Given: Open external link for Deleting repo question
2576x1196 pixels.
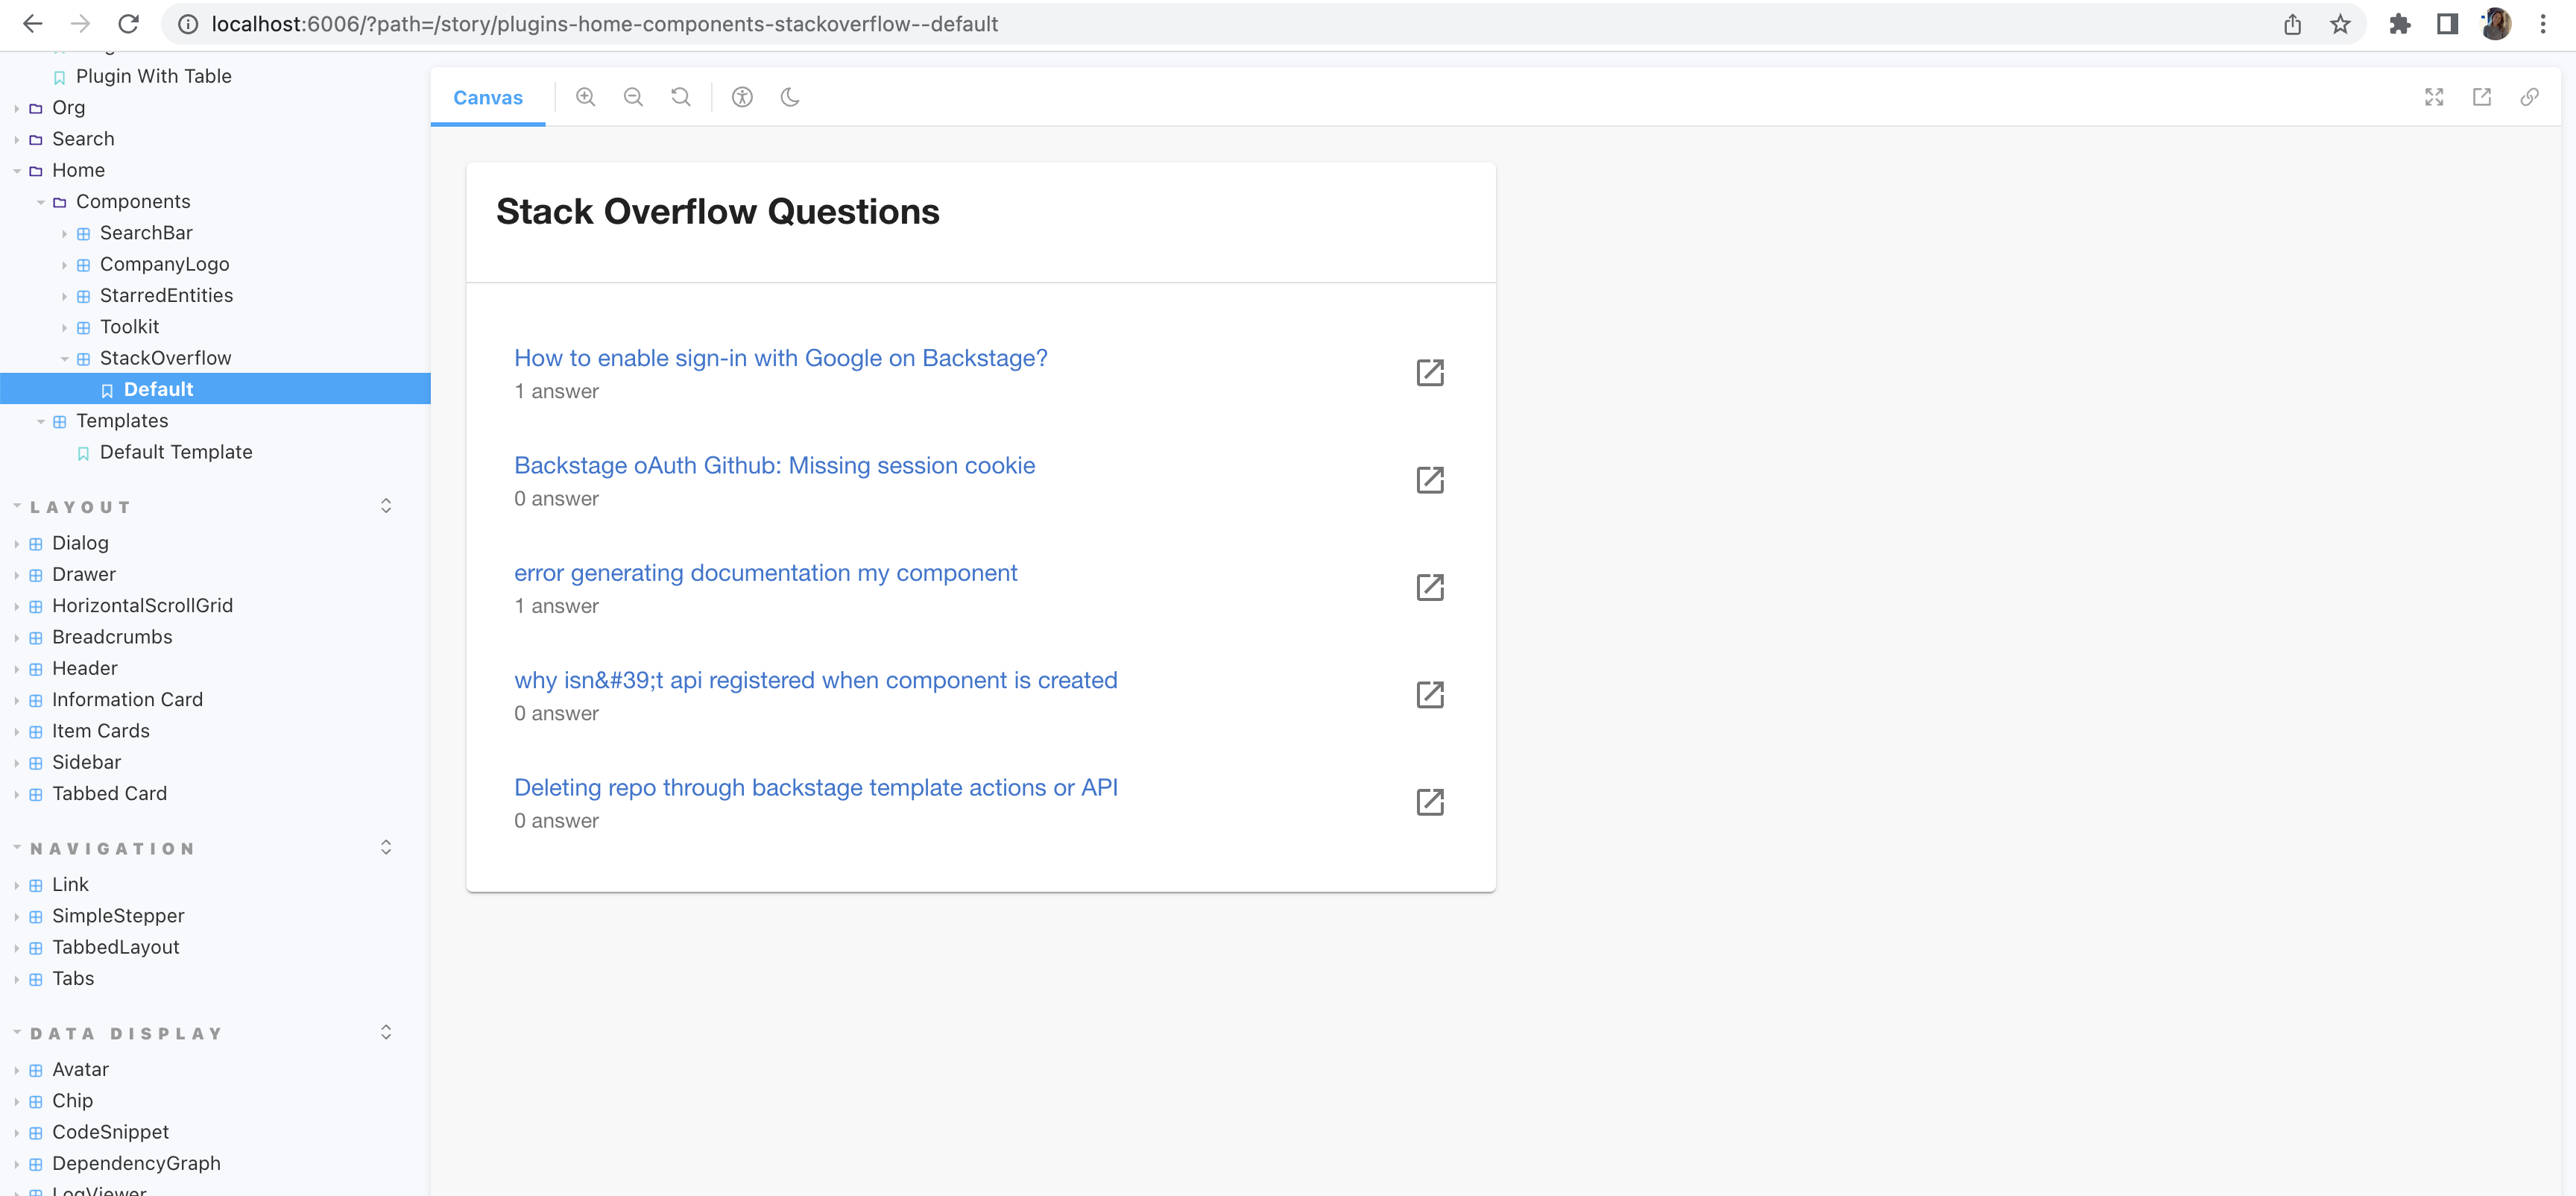Looking at the screenshot, I should coord(1430,802).
